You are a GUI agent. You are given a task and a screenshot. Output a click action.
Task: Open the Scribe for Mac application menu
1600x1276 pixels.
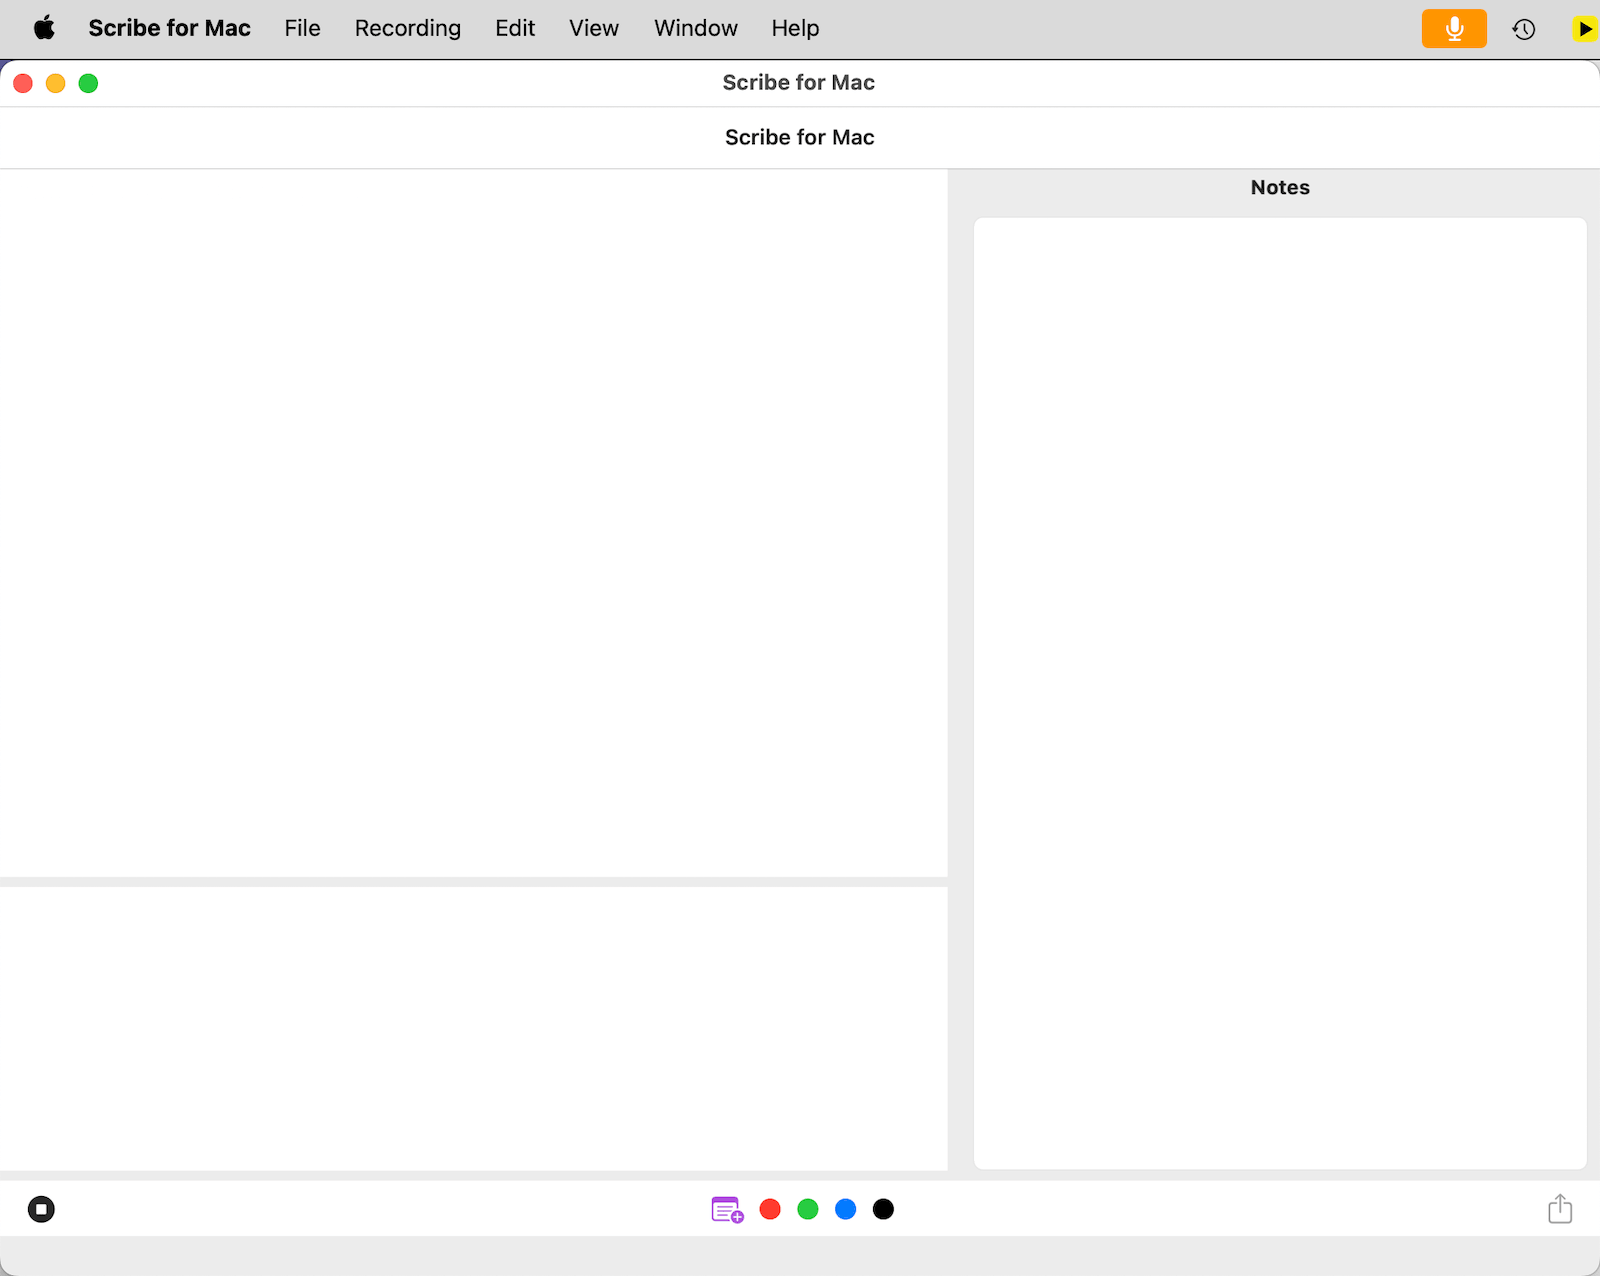169,28
